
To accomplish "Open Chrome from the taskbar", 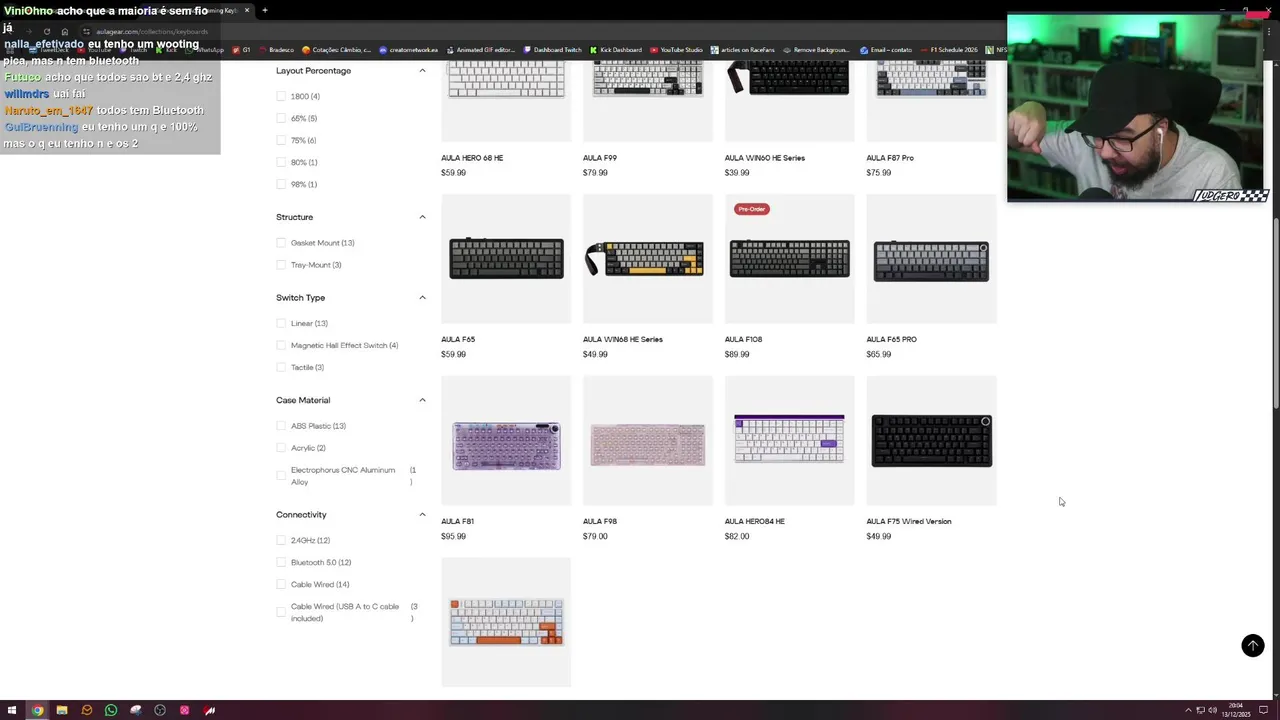I will click(x=37, y=710).
